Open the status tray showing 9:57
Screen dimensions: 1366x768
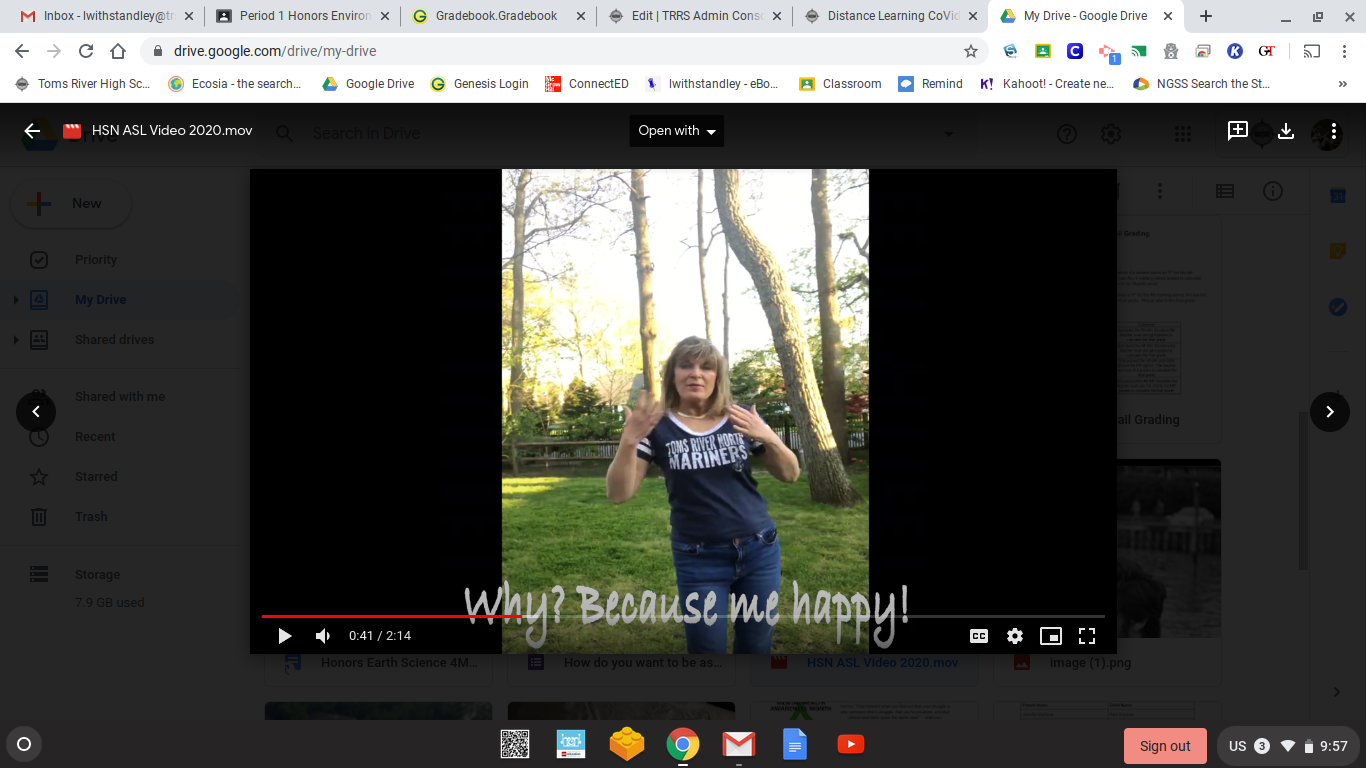pyautogui.click(x=1288, y=746)
